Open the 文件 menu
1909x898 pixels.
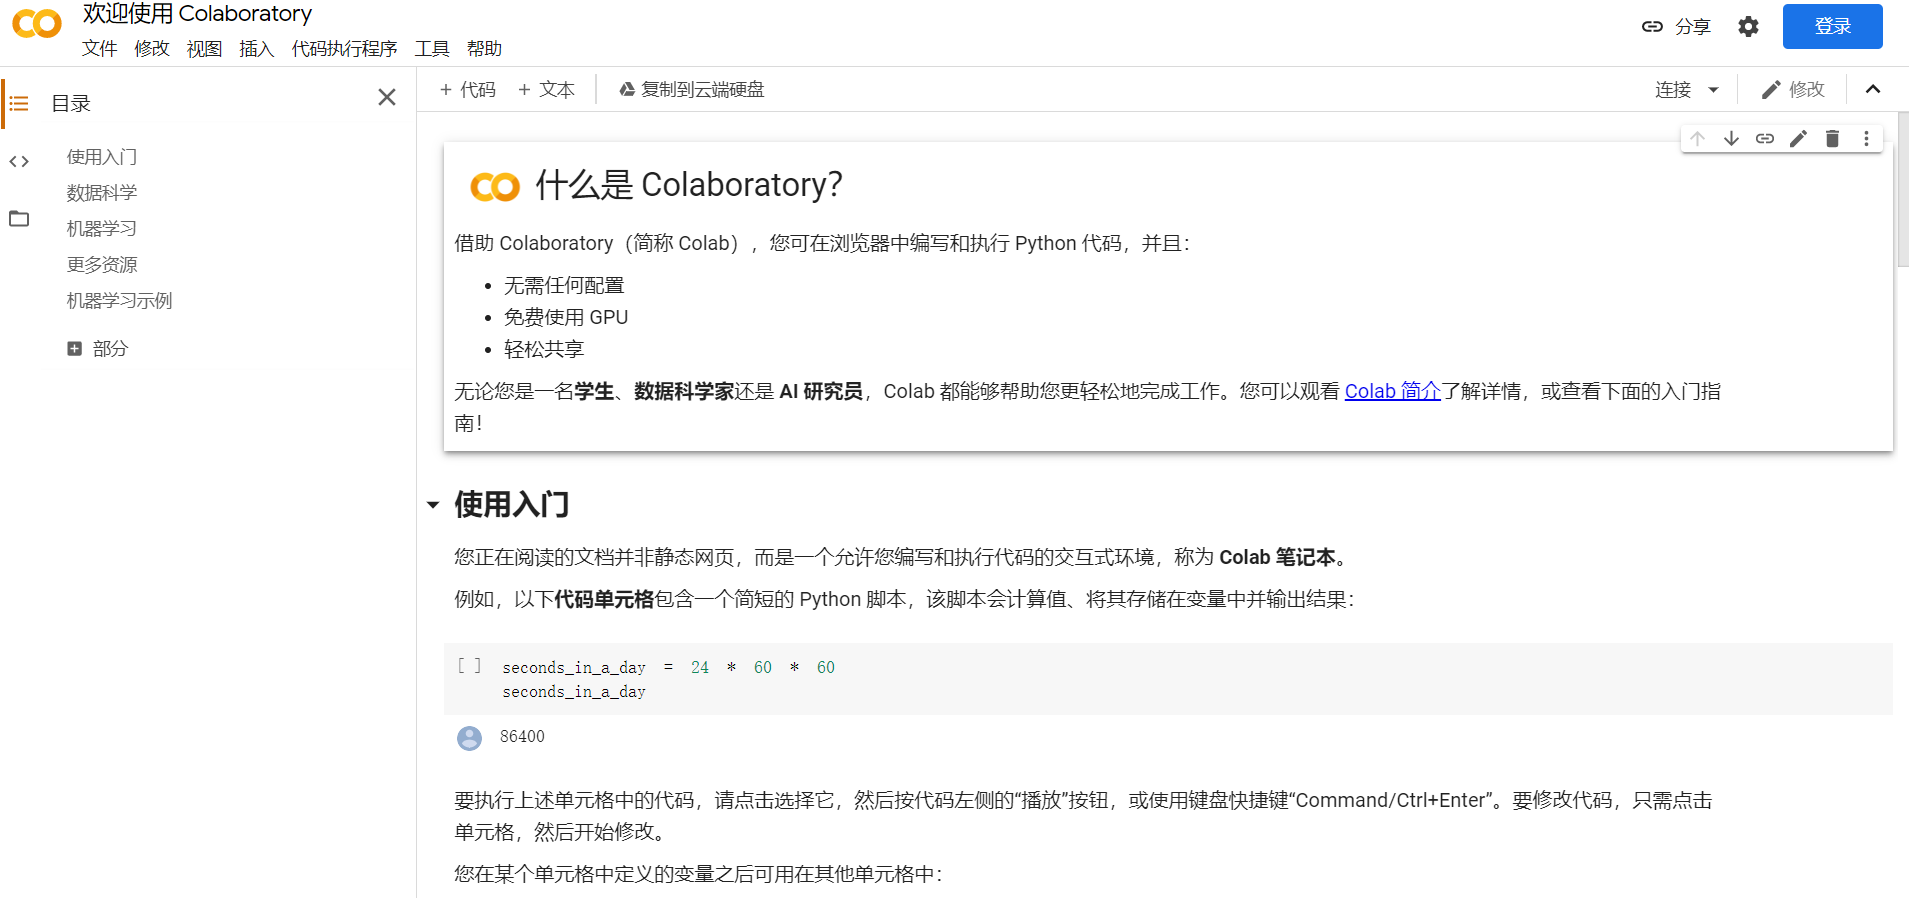coord(99,49)
